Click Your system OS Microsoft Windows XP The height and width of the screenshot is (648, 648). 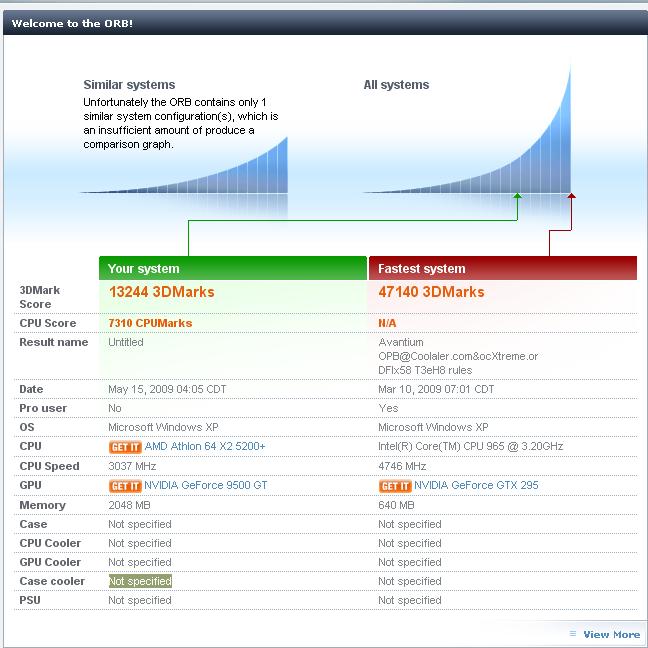point(163,427)
